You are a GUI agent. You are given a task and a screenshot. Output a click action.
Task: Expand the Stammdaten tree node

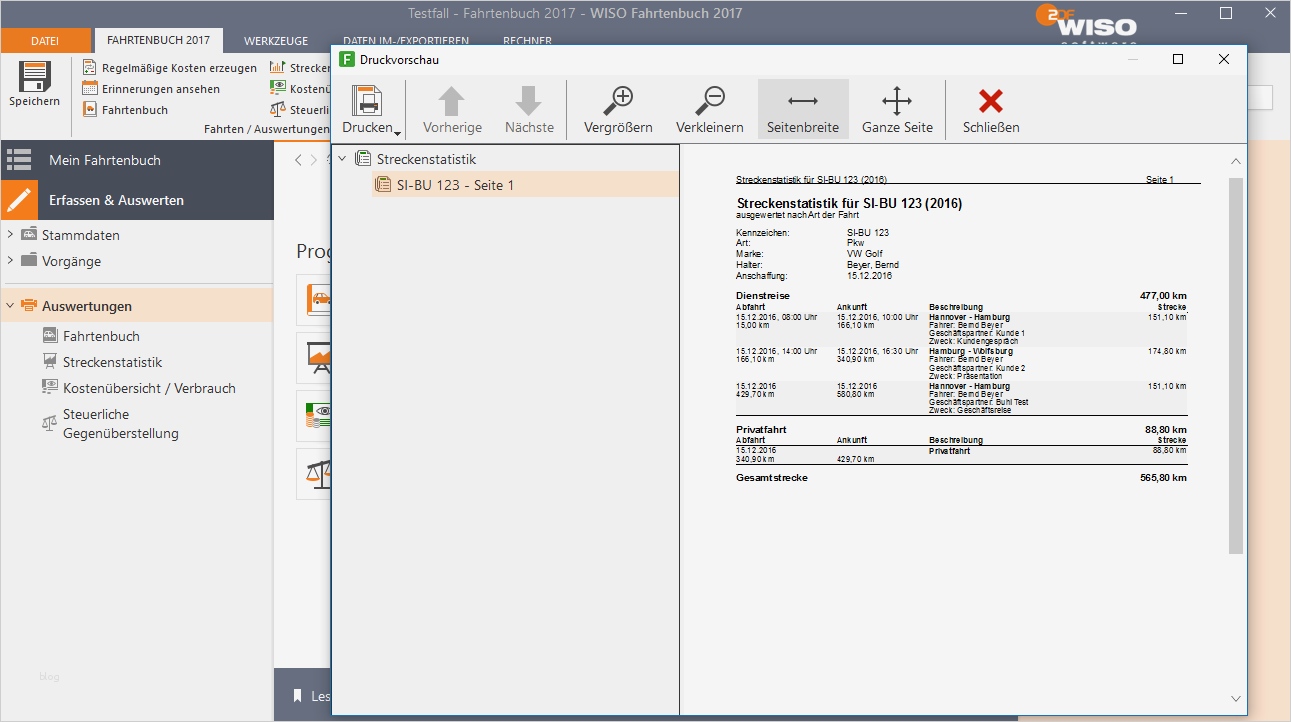tap(10, 235)
